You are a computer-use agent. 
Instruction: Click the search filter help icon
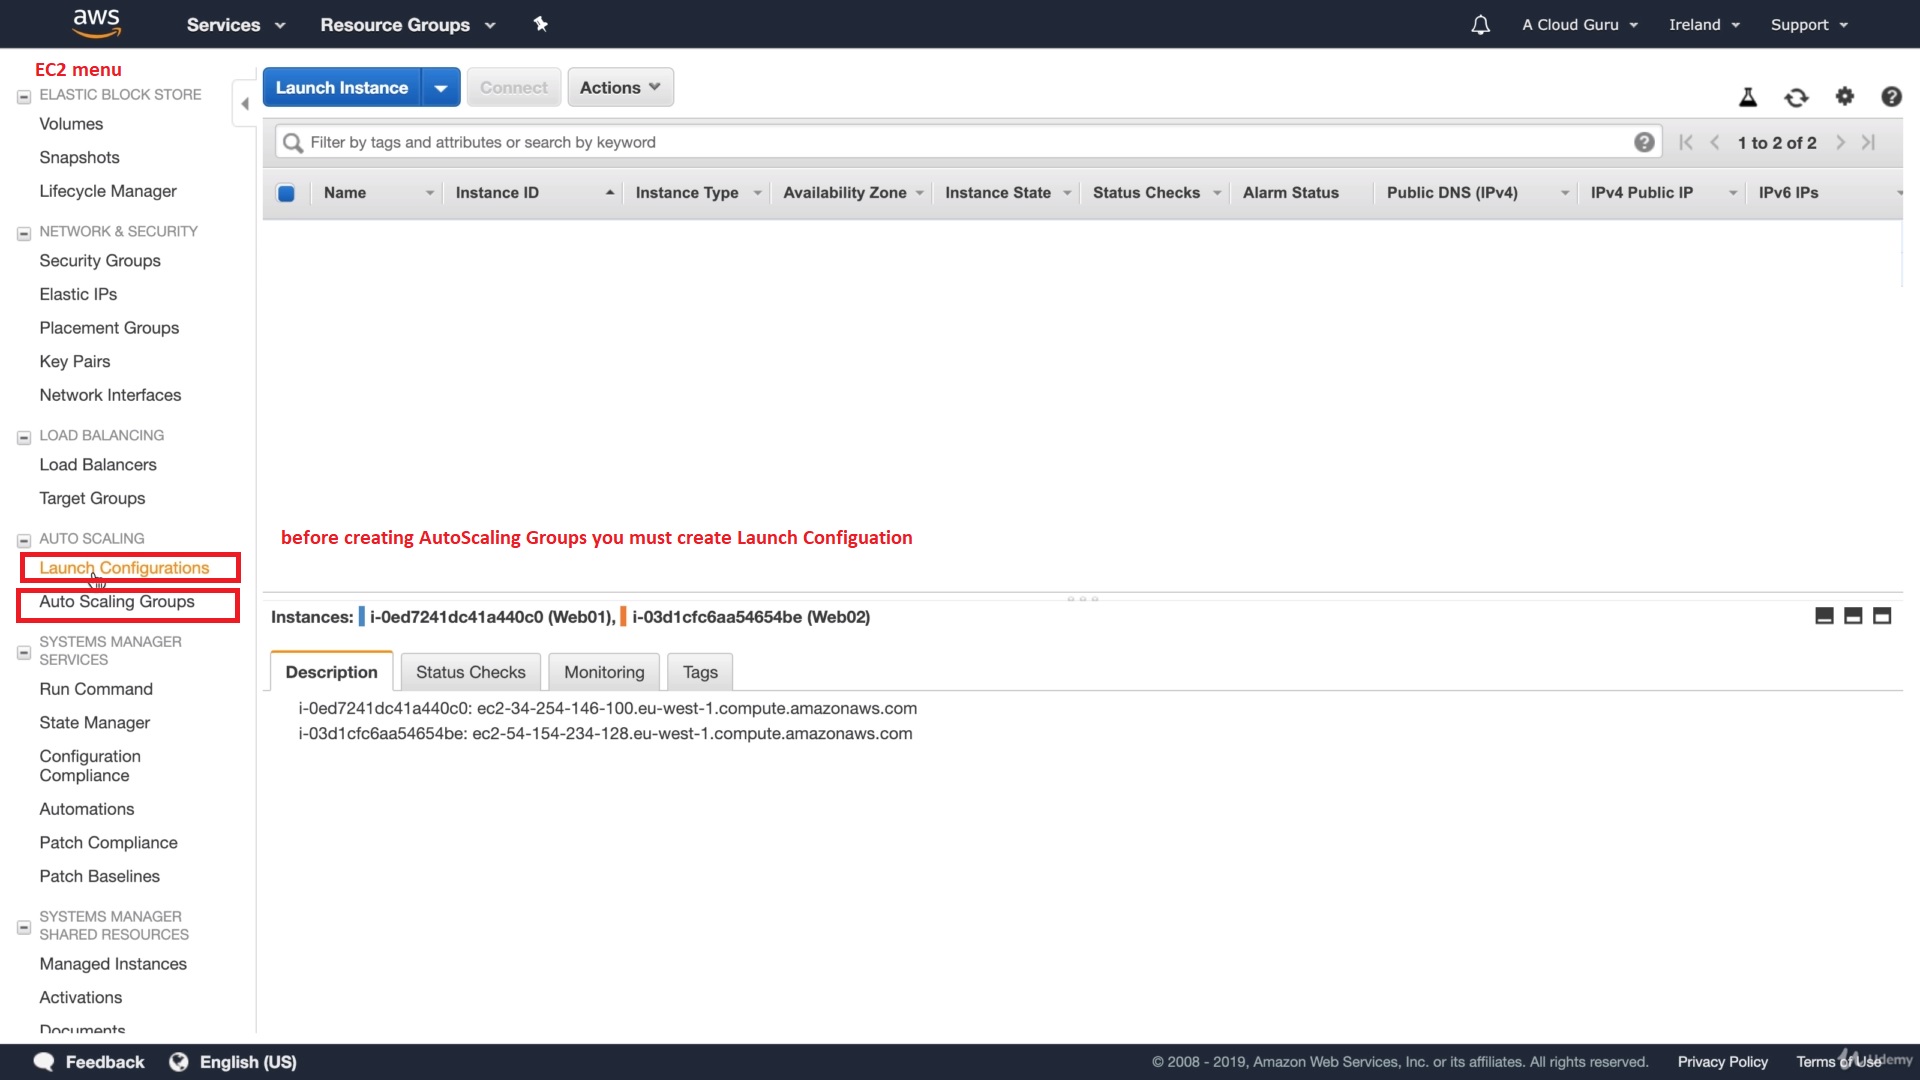point(1643,142)
